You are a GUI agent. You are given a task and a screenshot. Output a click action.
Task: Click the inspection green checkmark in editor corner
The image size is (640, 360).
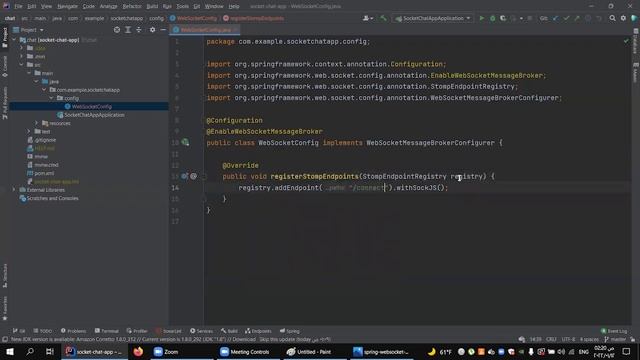[x=626, y=41]
